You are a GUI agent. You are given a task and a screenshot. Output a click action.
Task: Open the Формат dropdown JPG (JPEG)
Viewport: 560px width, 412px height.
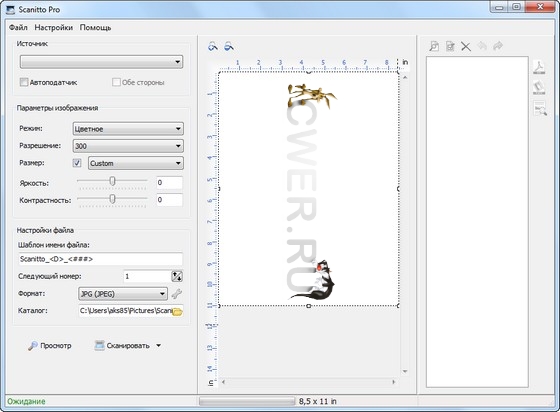click(122, 294)
